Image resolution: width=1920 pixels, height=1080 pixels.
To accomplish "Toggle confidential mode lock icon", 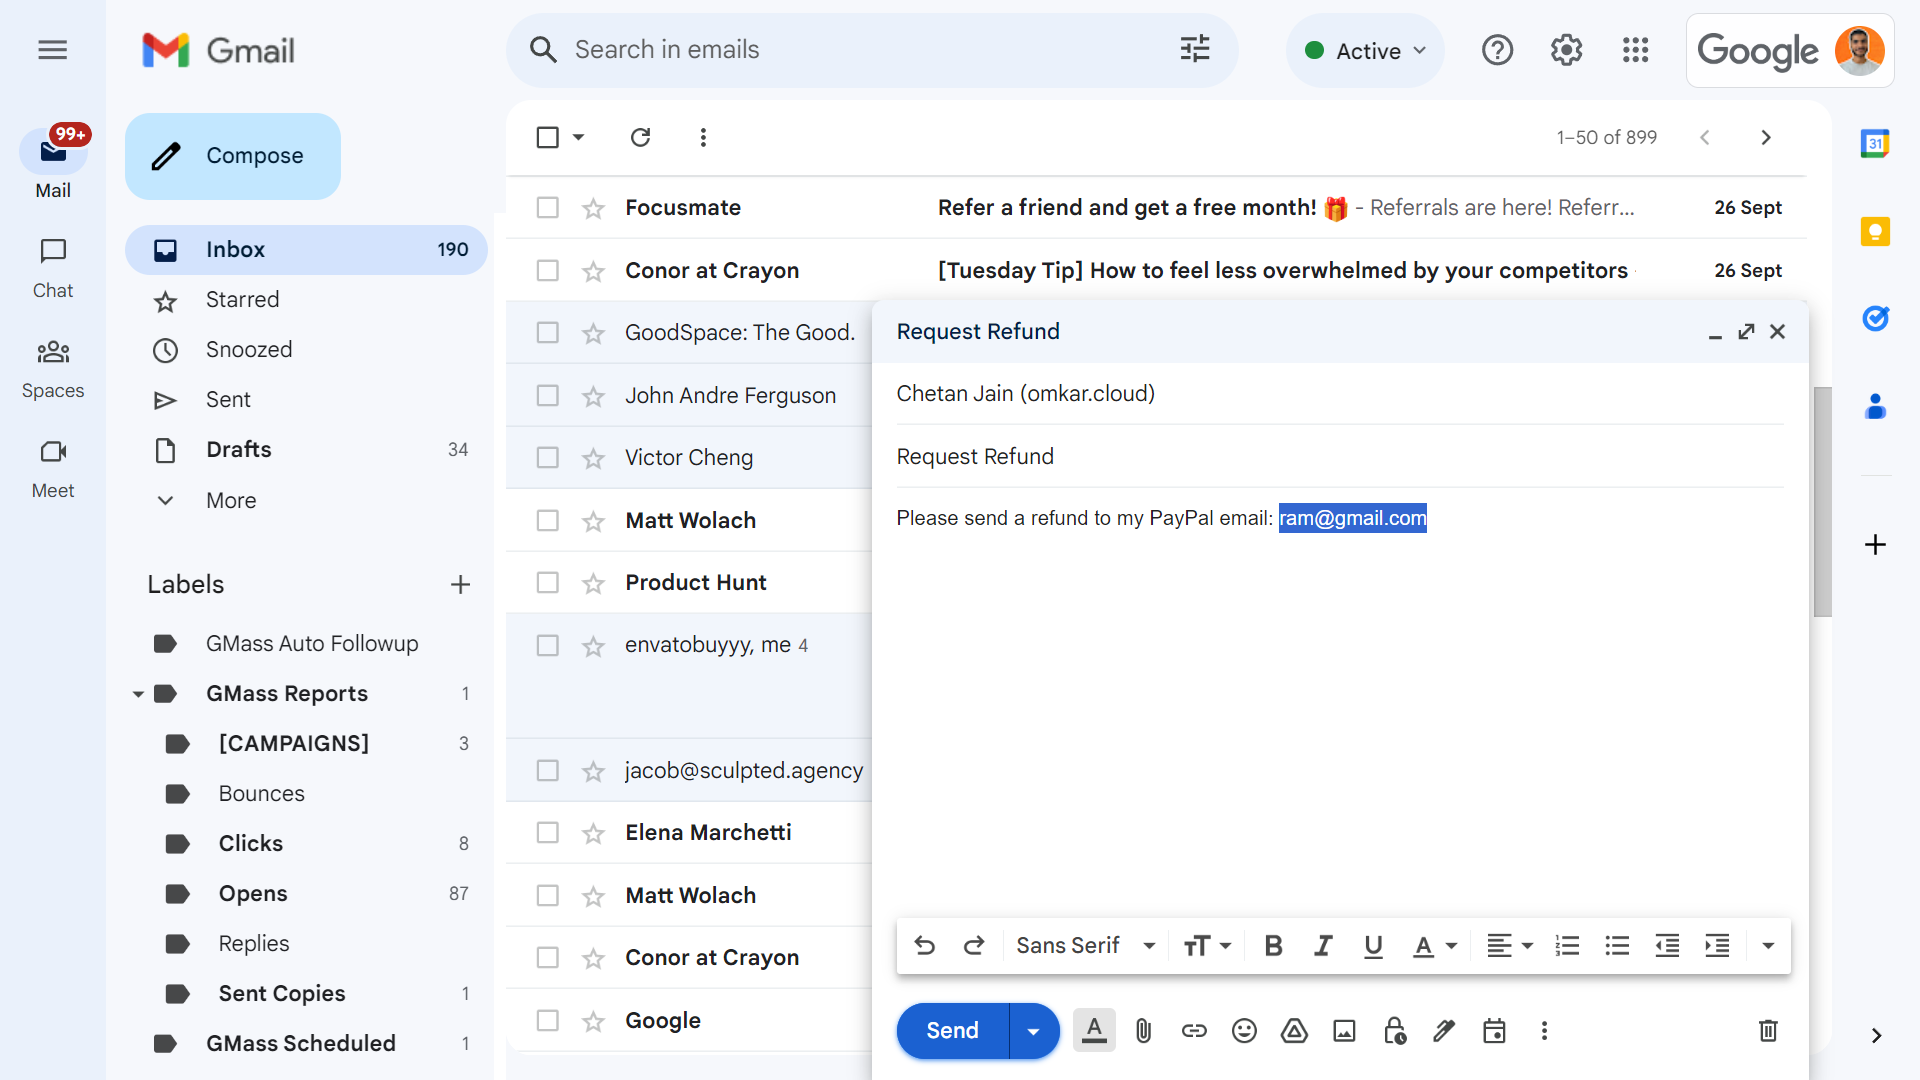I will [1395, 1031].
